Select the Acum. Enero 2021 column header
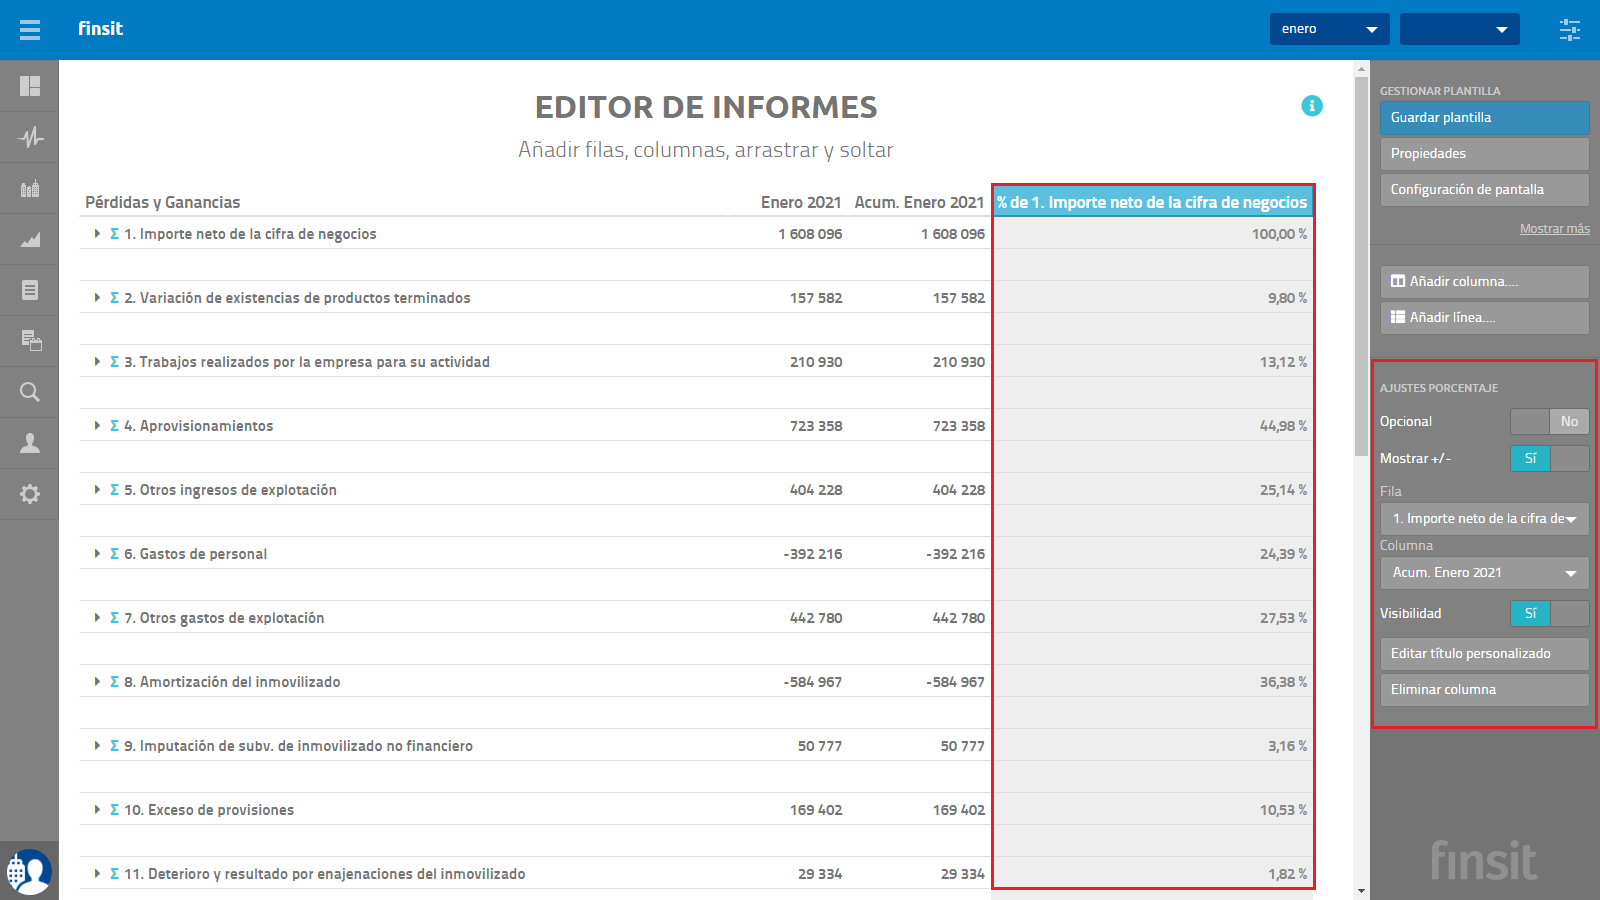Viewport: 1600px width, 900px height. pos(919,203)
